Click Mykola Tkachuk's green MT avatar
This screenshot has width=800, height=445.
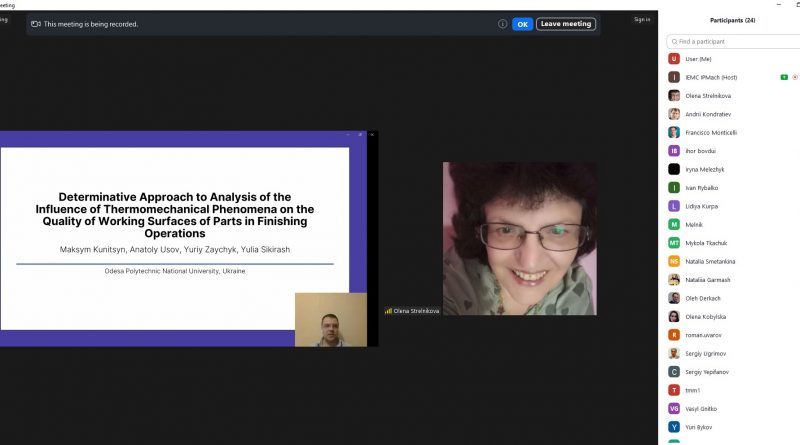674,243
